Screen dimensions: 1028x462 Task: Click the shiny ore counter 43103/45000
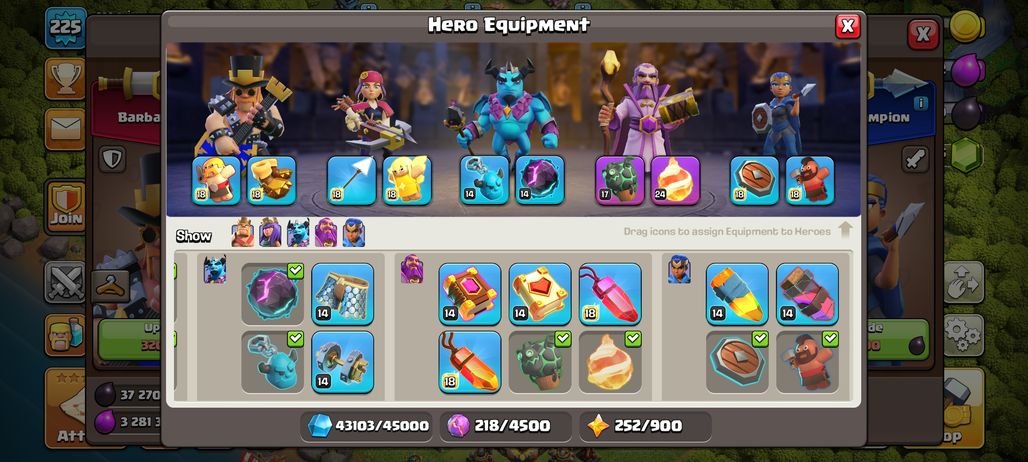point(368,426)
